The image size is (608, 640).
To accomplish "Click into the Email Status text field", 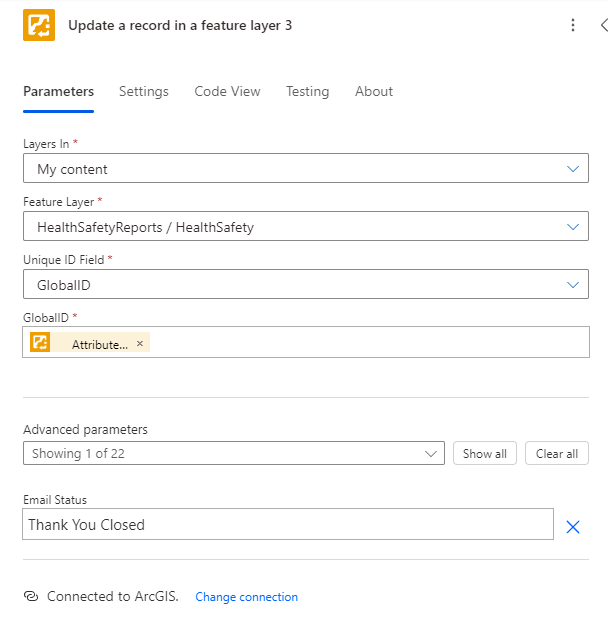I will tap(287, 524).
